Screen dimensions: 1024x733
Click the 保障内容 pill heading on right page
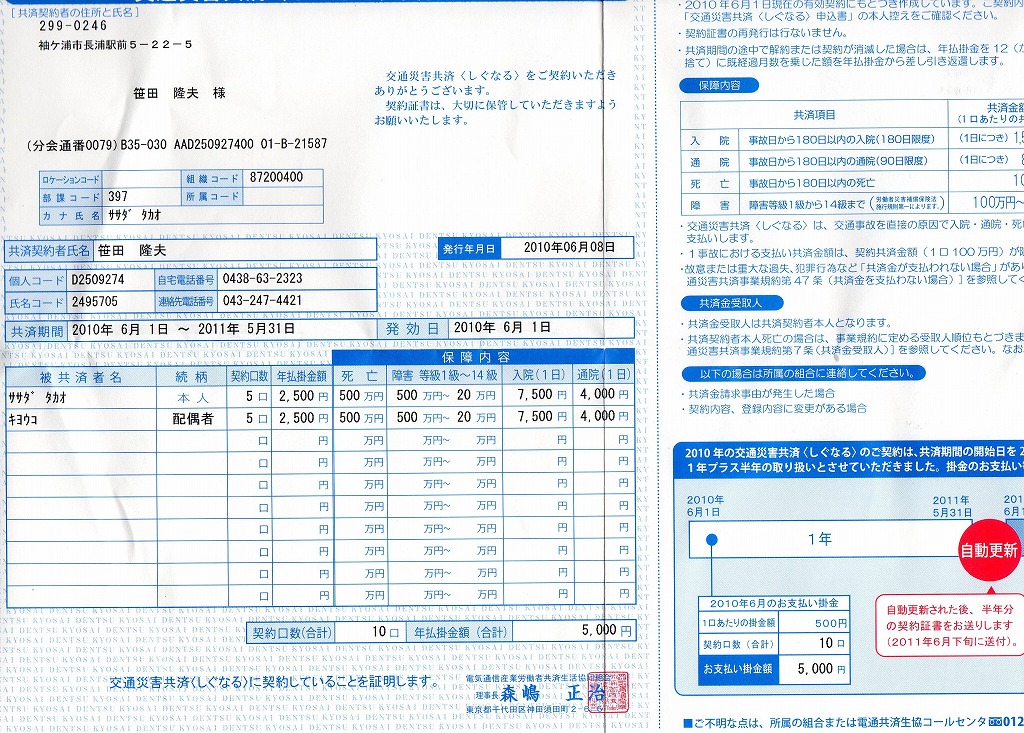(719, 85)
